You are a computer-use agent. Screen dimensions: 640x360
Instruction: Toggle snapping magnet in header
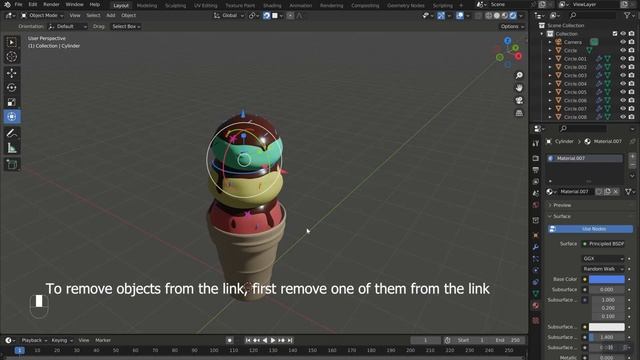coord(266,16)
